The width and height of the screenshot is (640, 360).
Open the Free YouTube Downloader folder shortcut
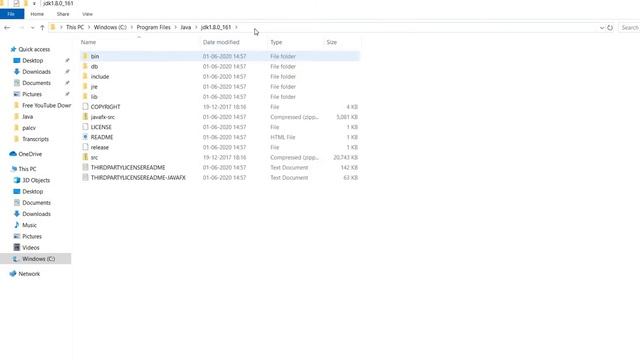click(x=47, y=105)
